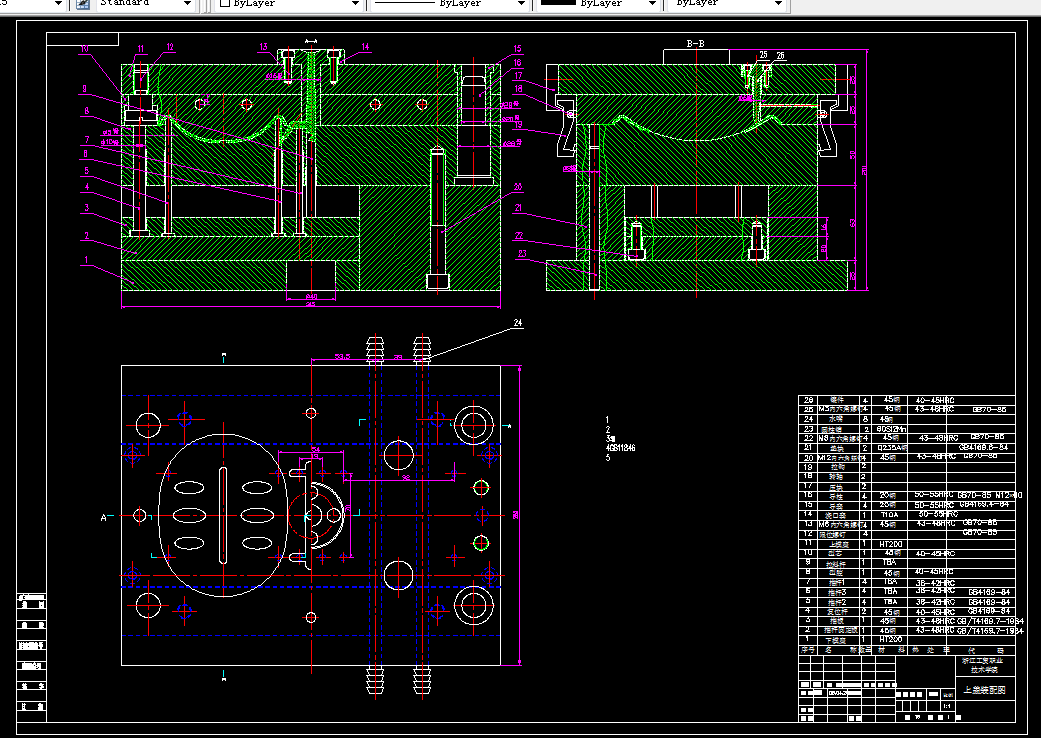Image resolution: width=1041 pixels, height=738 pixels.
Task: Select the section marker letter A
Action: pyautogui.click(x=103, y=518)
